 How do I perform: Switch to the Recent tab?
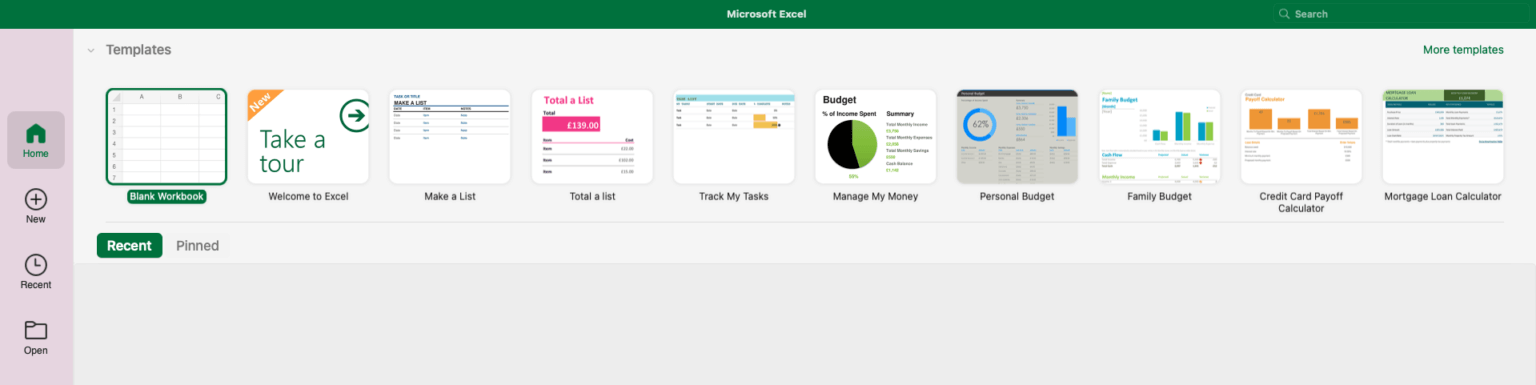129,245
